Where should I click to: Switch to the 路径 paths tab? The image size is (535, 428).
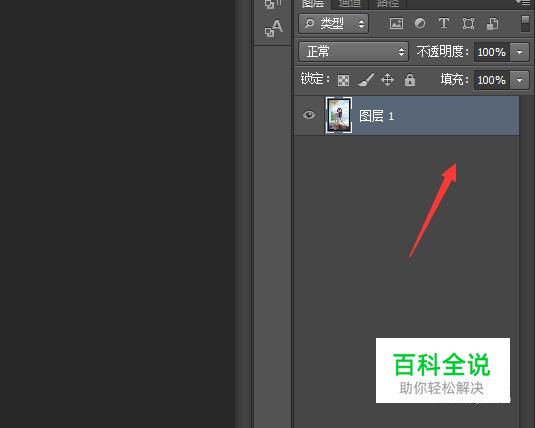tap(388, 4)
